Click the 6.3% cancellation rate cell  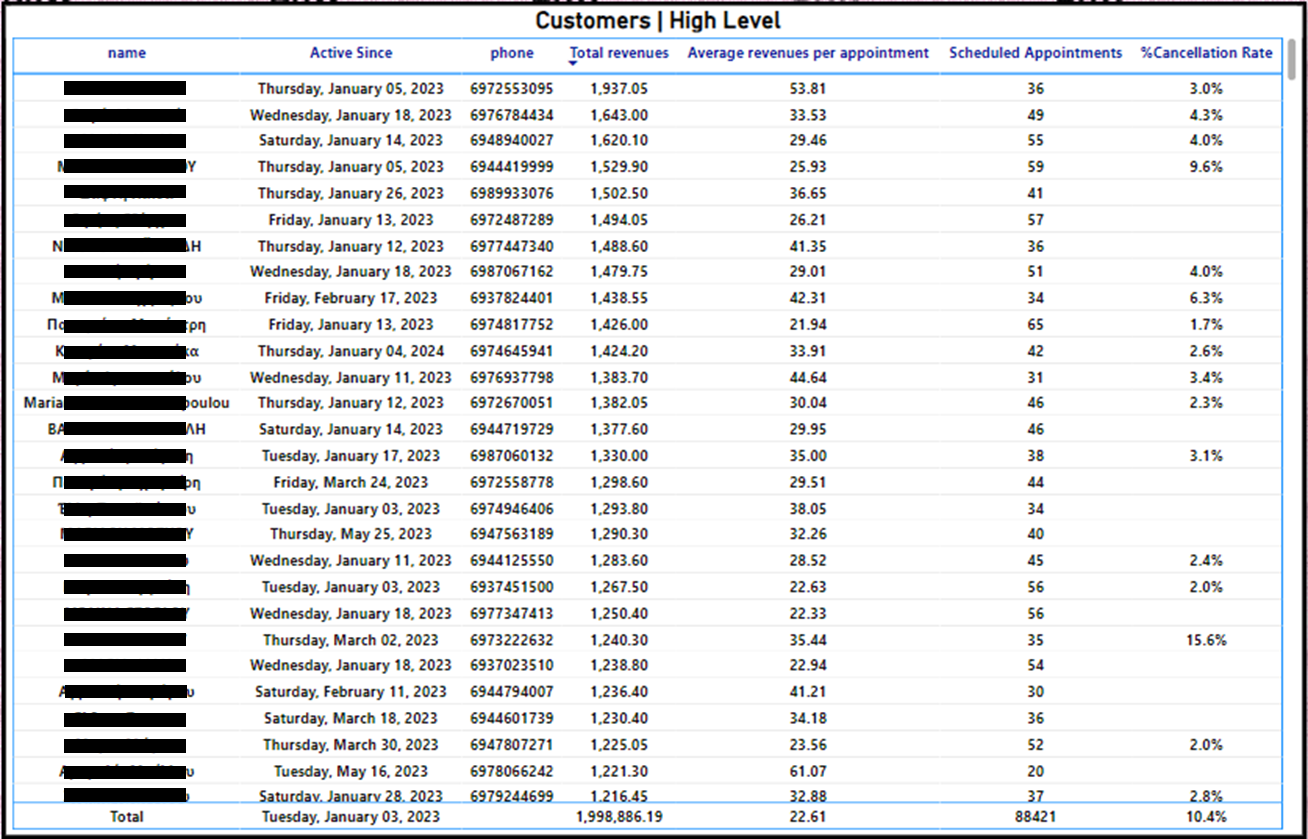point(1206,298)
